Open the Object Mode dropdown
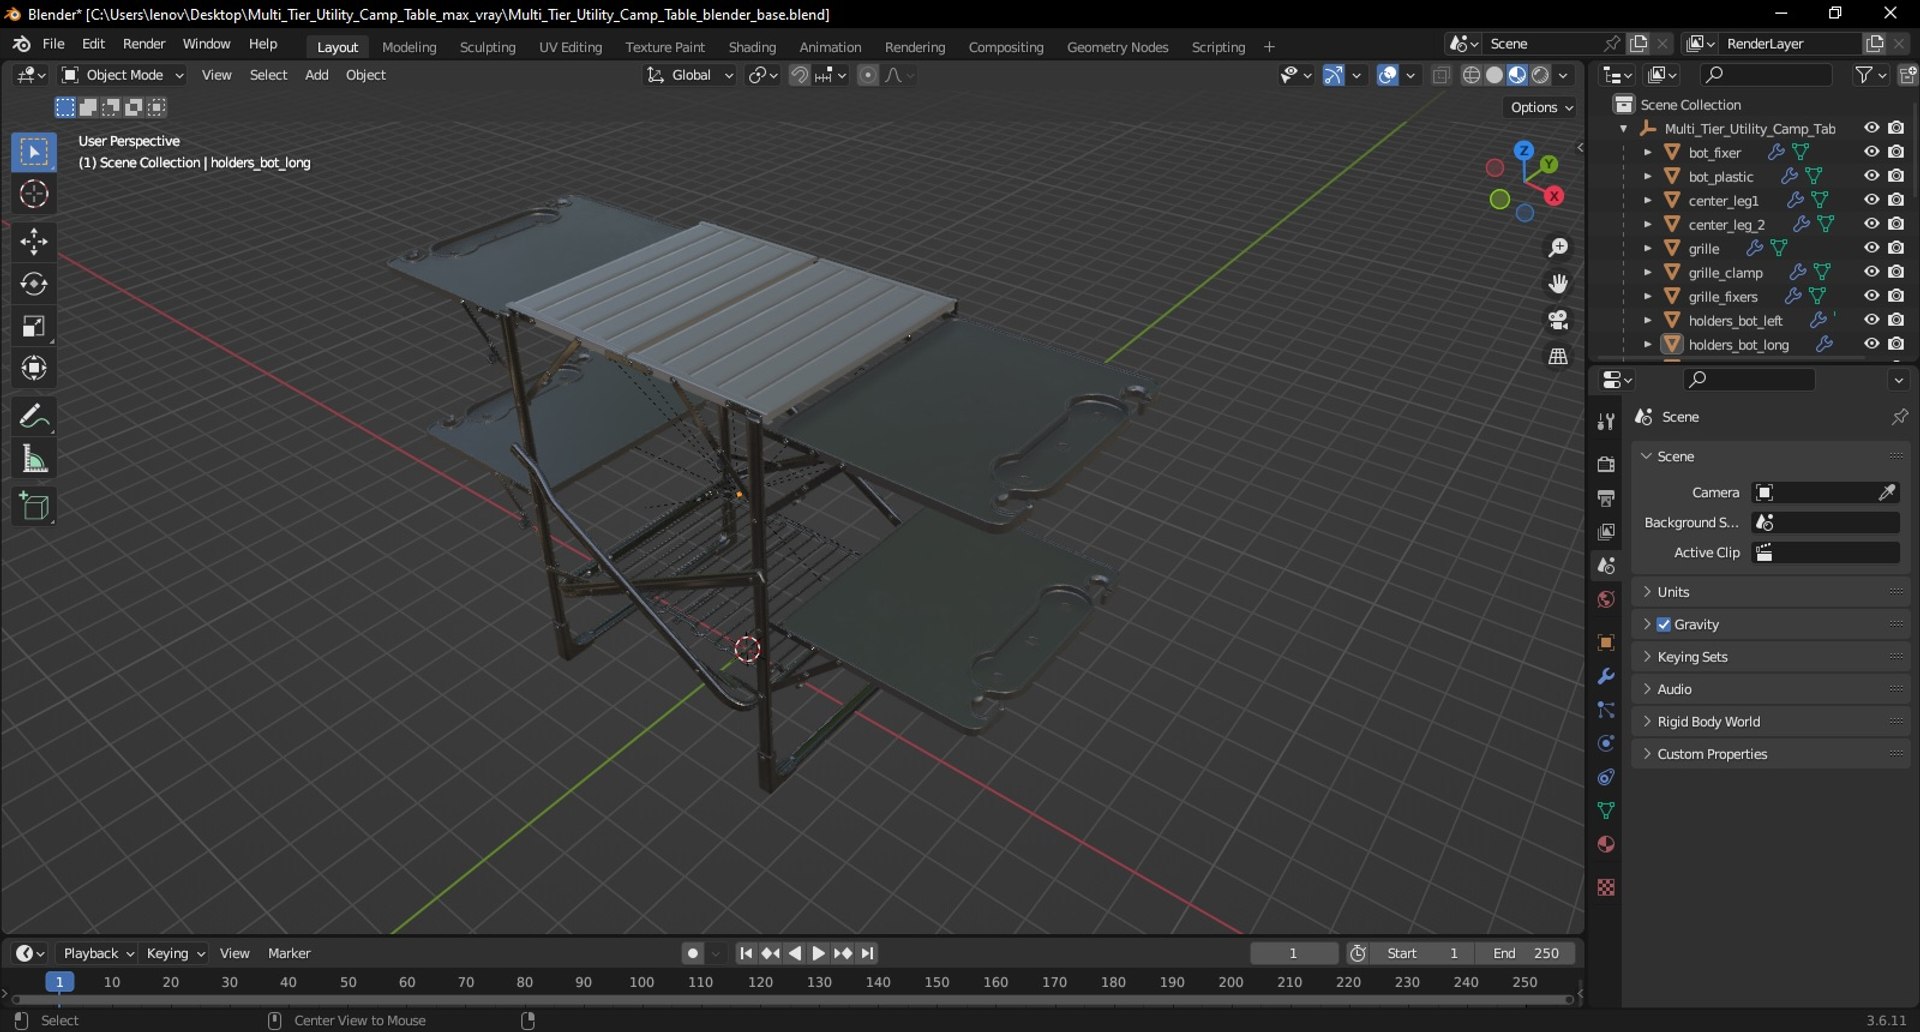This screenshot has height=1032, width=1920. pyautogui.click(x=123, y=75)
